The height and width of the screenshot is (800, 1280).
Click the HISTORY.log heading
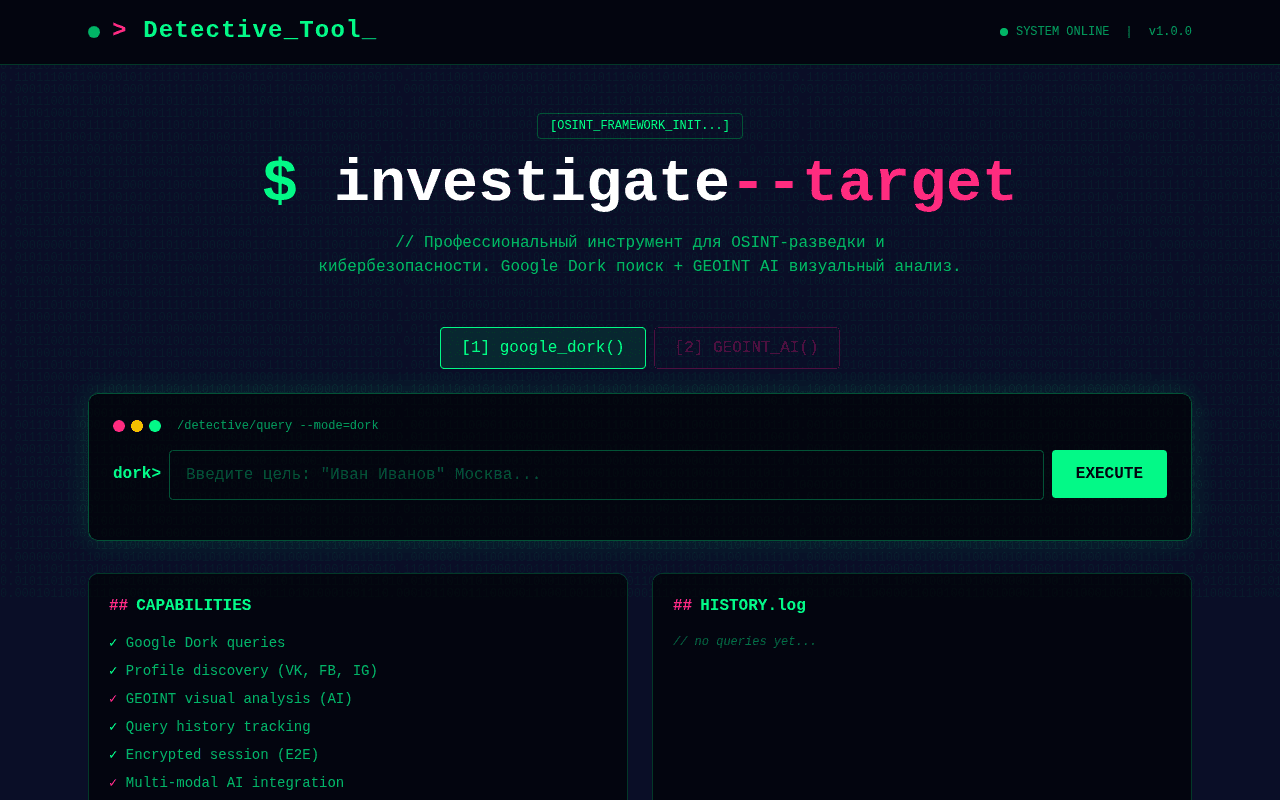click(x=739, y=606)
